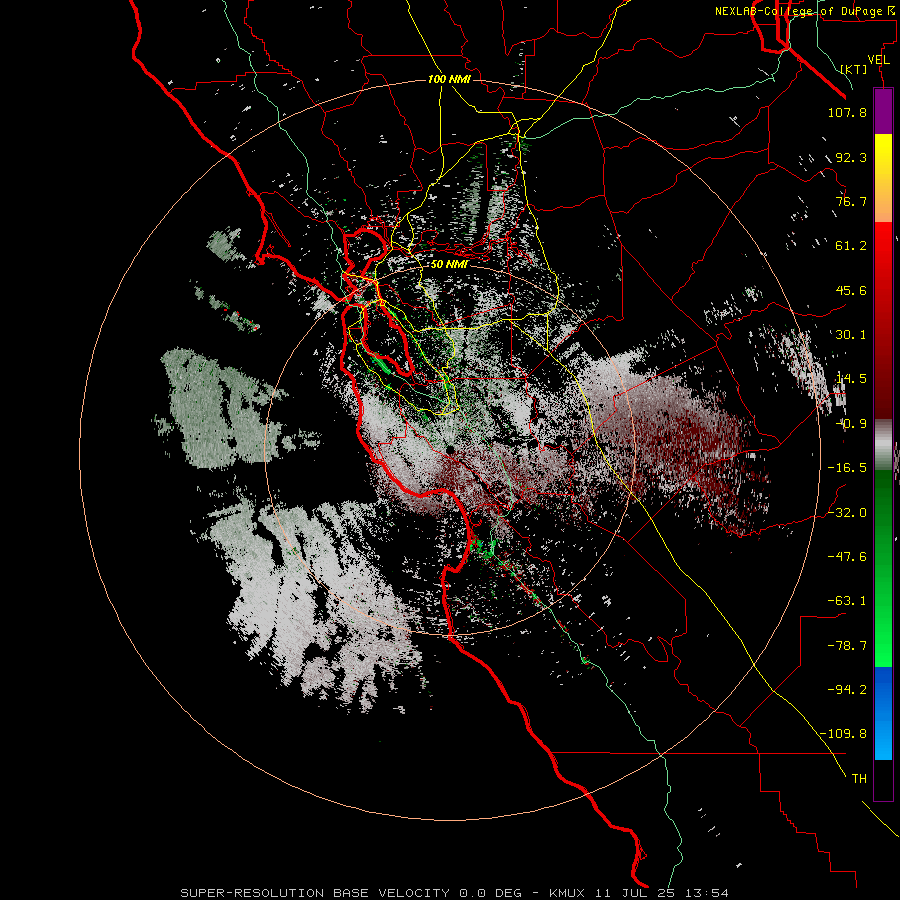This screenshot has height=900, width=900.
Task: Click the [KT] units label
Action: click(853, 69)
